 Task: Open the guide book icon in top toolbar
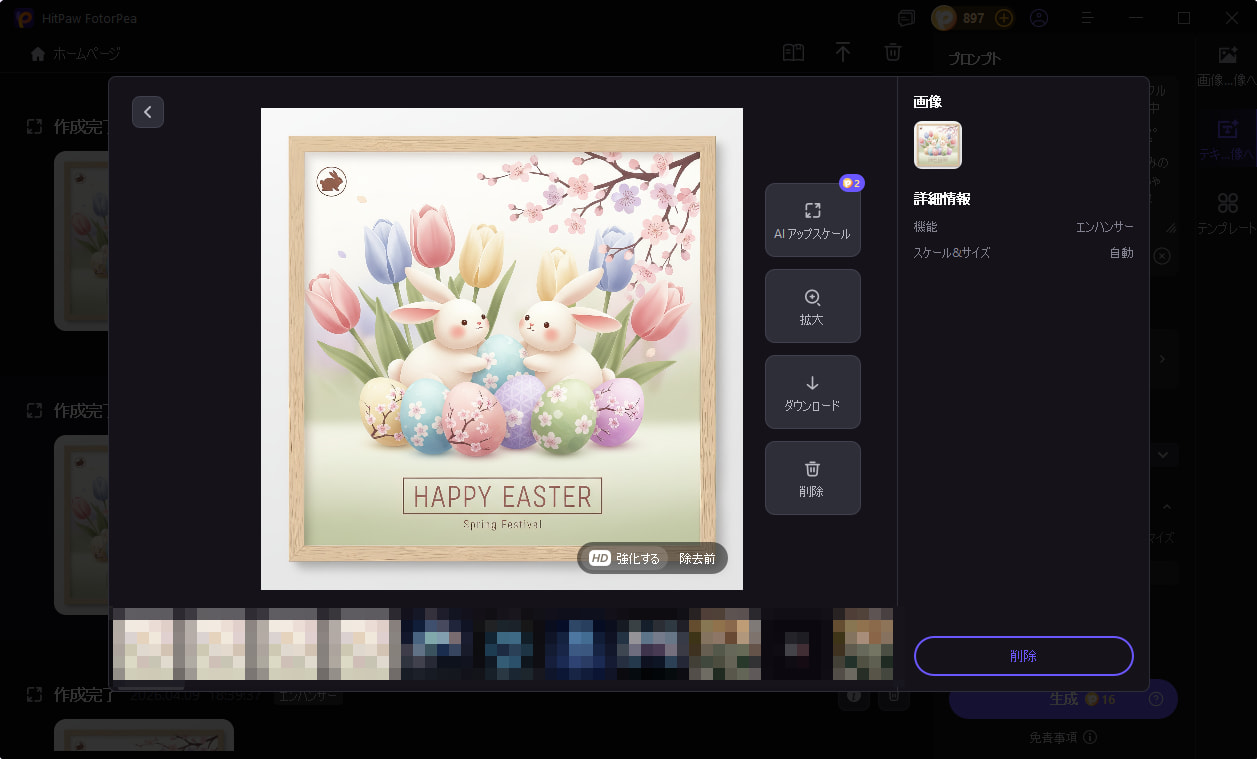pos(793,53)
